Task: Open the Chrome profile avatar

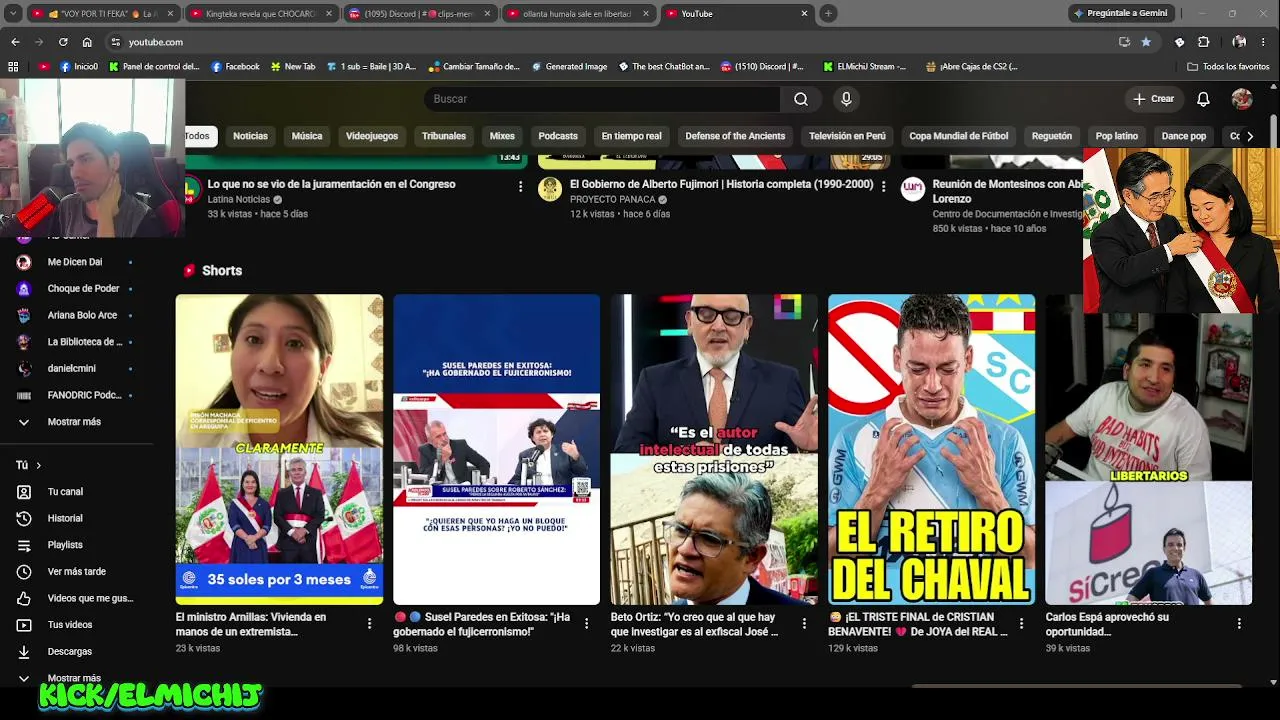Action: (1239, 42)
